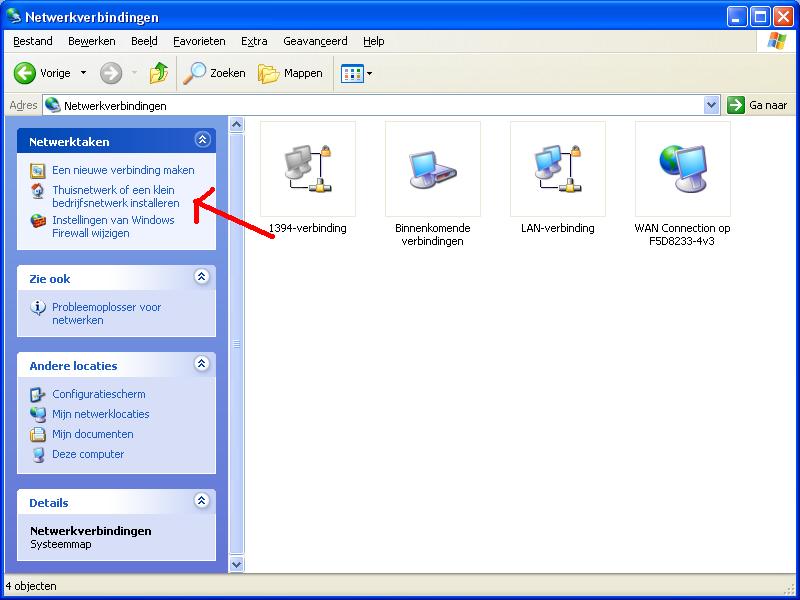
Task: Open Mijn documenten link
Action: pos(93,434)
